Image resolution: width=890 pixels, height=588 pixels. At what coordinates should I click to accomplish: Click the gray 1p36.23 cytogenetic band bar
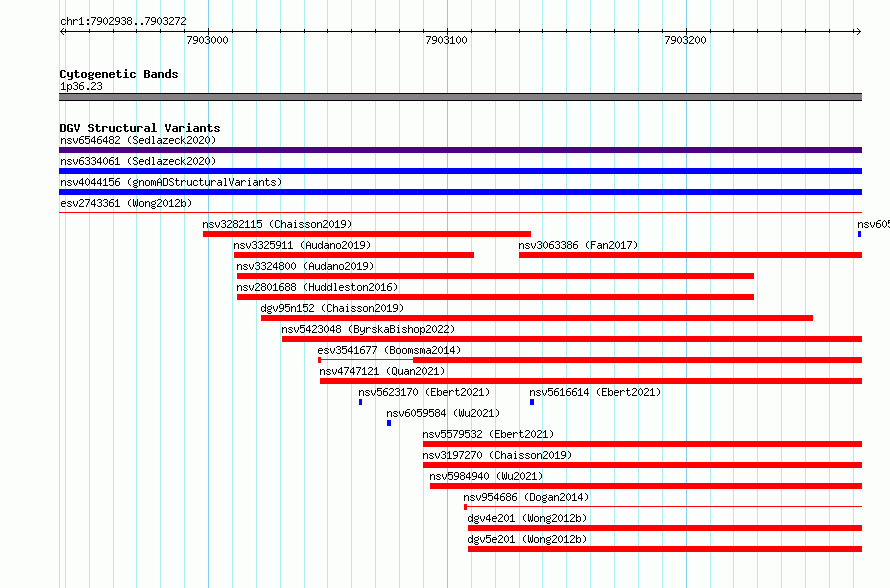(x=460, y=97)
